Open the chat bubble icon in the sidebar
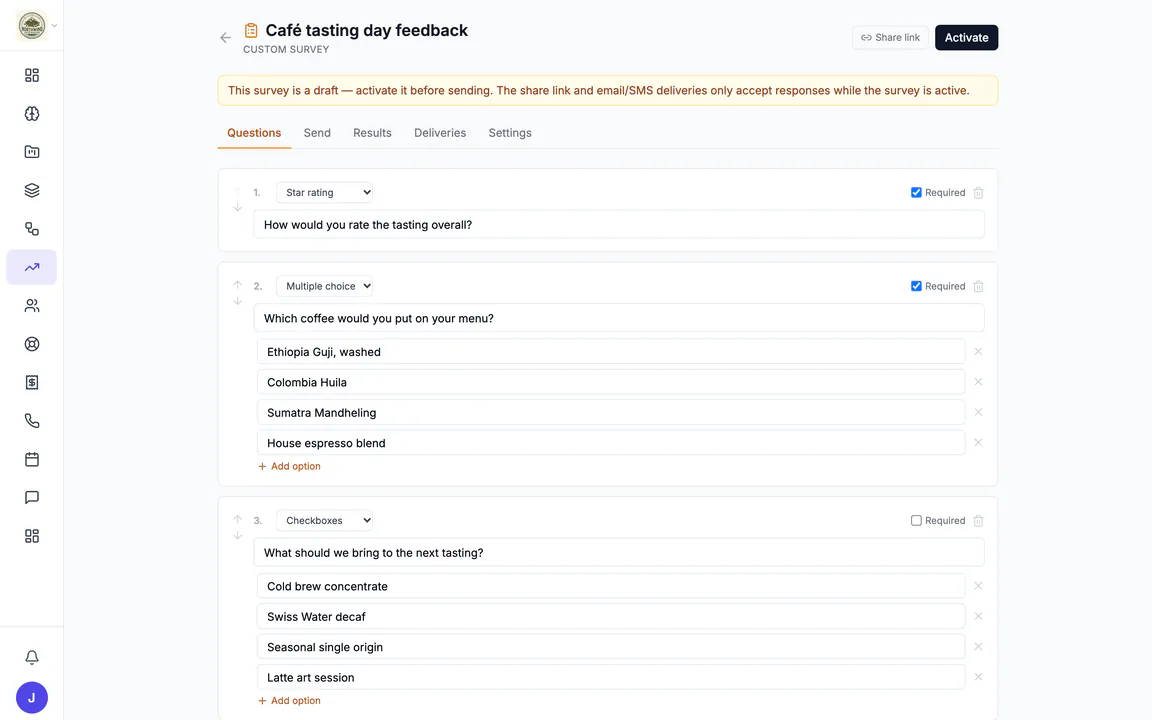This screenshot has width=1152, height=720. (32, 497)
